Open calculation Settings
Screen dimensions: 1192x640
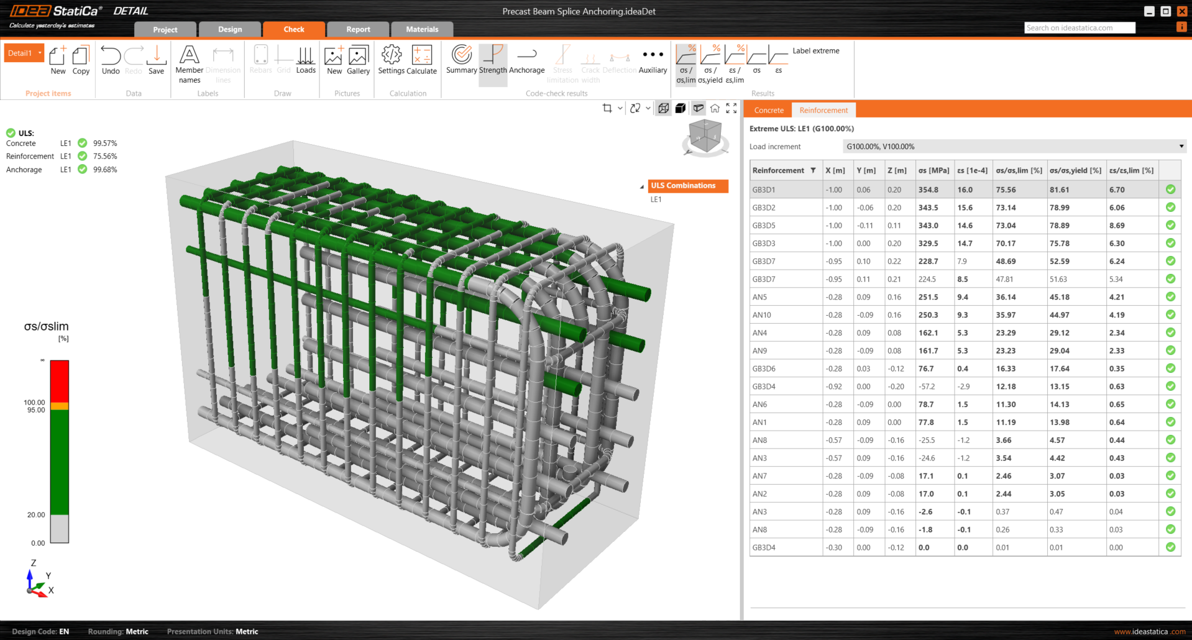[x=391, y=59]
